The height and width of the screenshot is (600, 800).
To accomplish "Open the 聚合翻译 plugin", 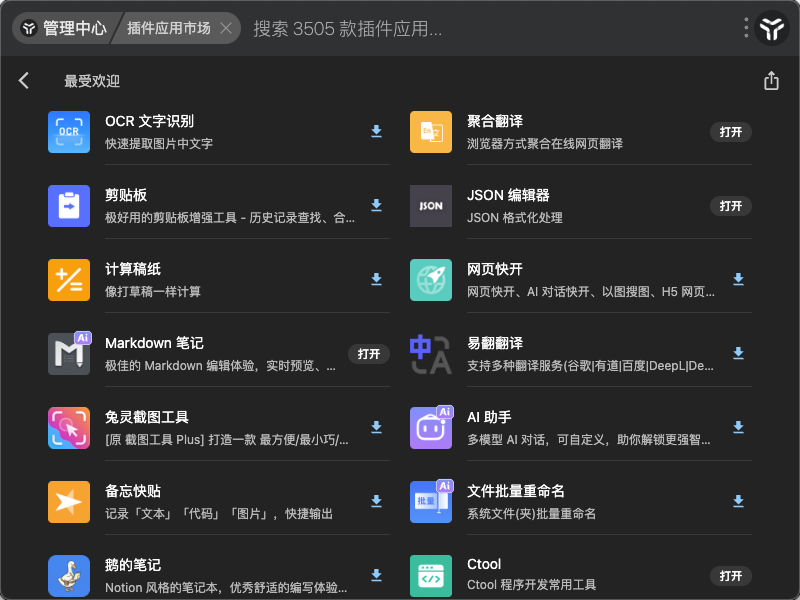I will pos(731,132).
